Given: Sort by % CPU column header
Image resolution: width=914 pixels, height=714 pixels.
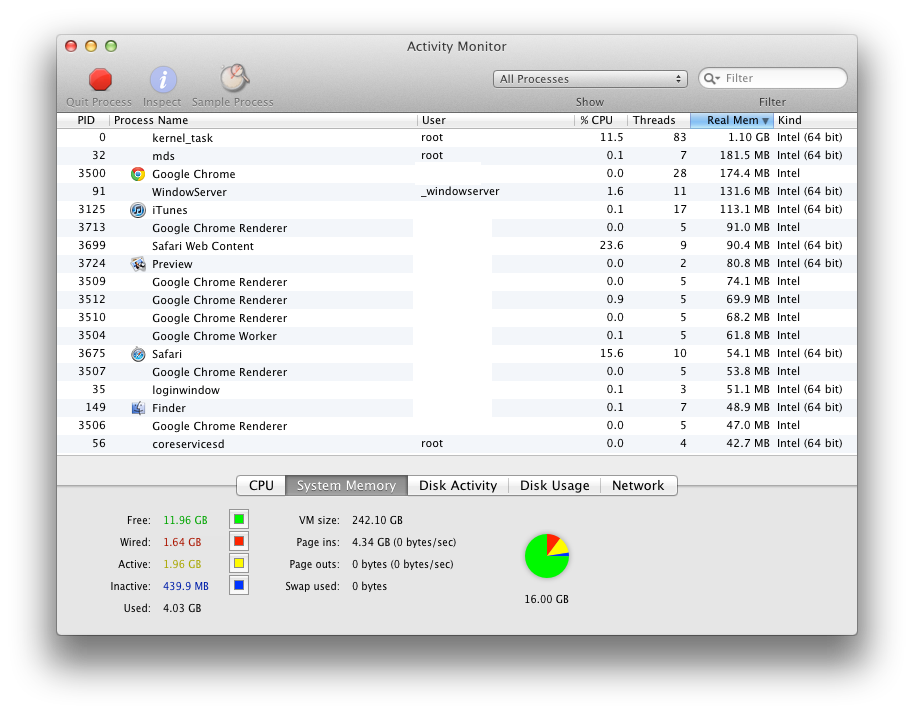Looking at the screenshot, I should click(x=600, y=120).
